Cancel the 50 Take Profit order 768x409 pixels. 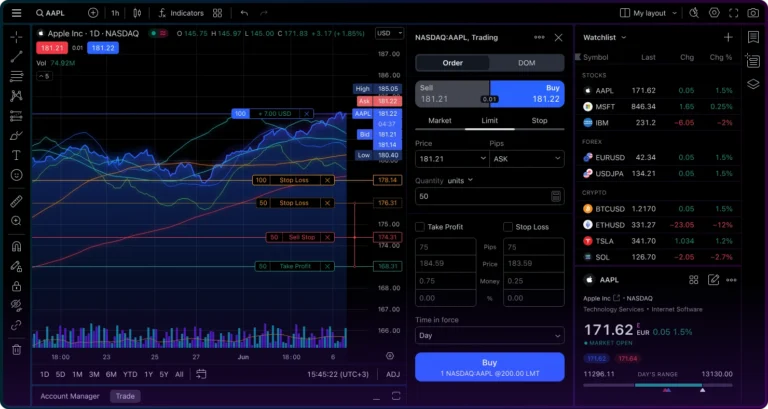tap(328, 266)
